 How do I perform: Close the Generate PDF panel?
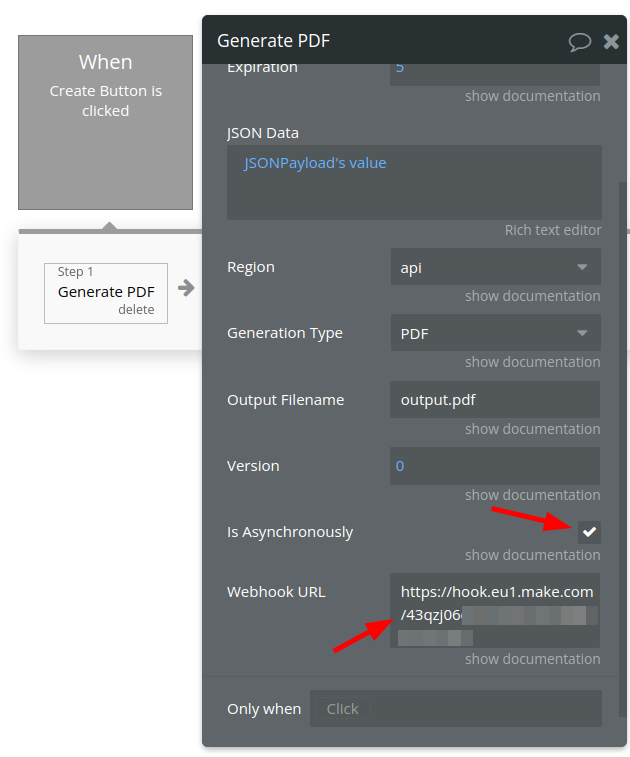(611, 41)
